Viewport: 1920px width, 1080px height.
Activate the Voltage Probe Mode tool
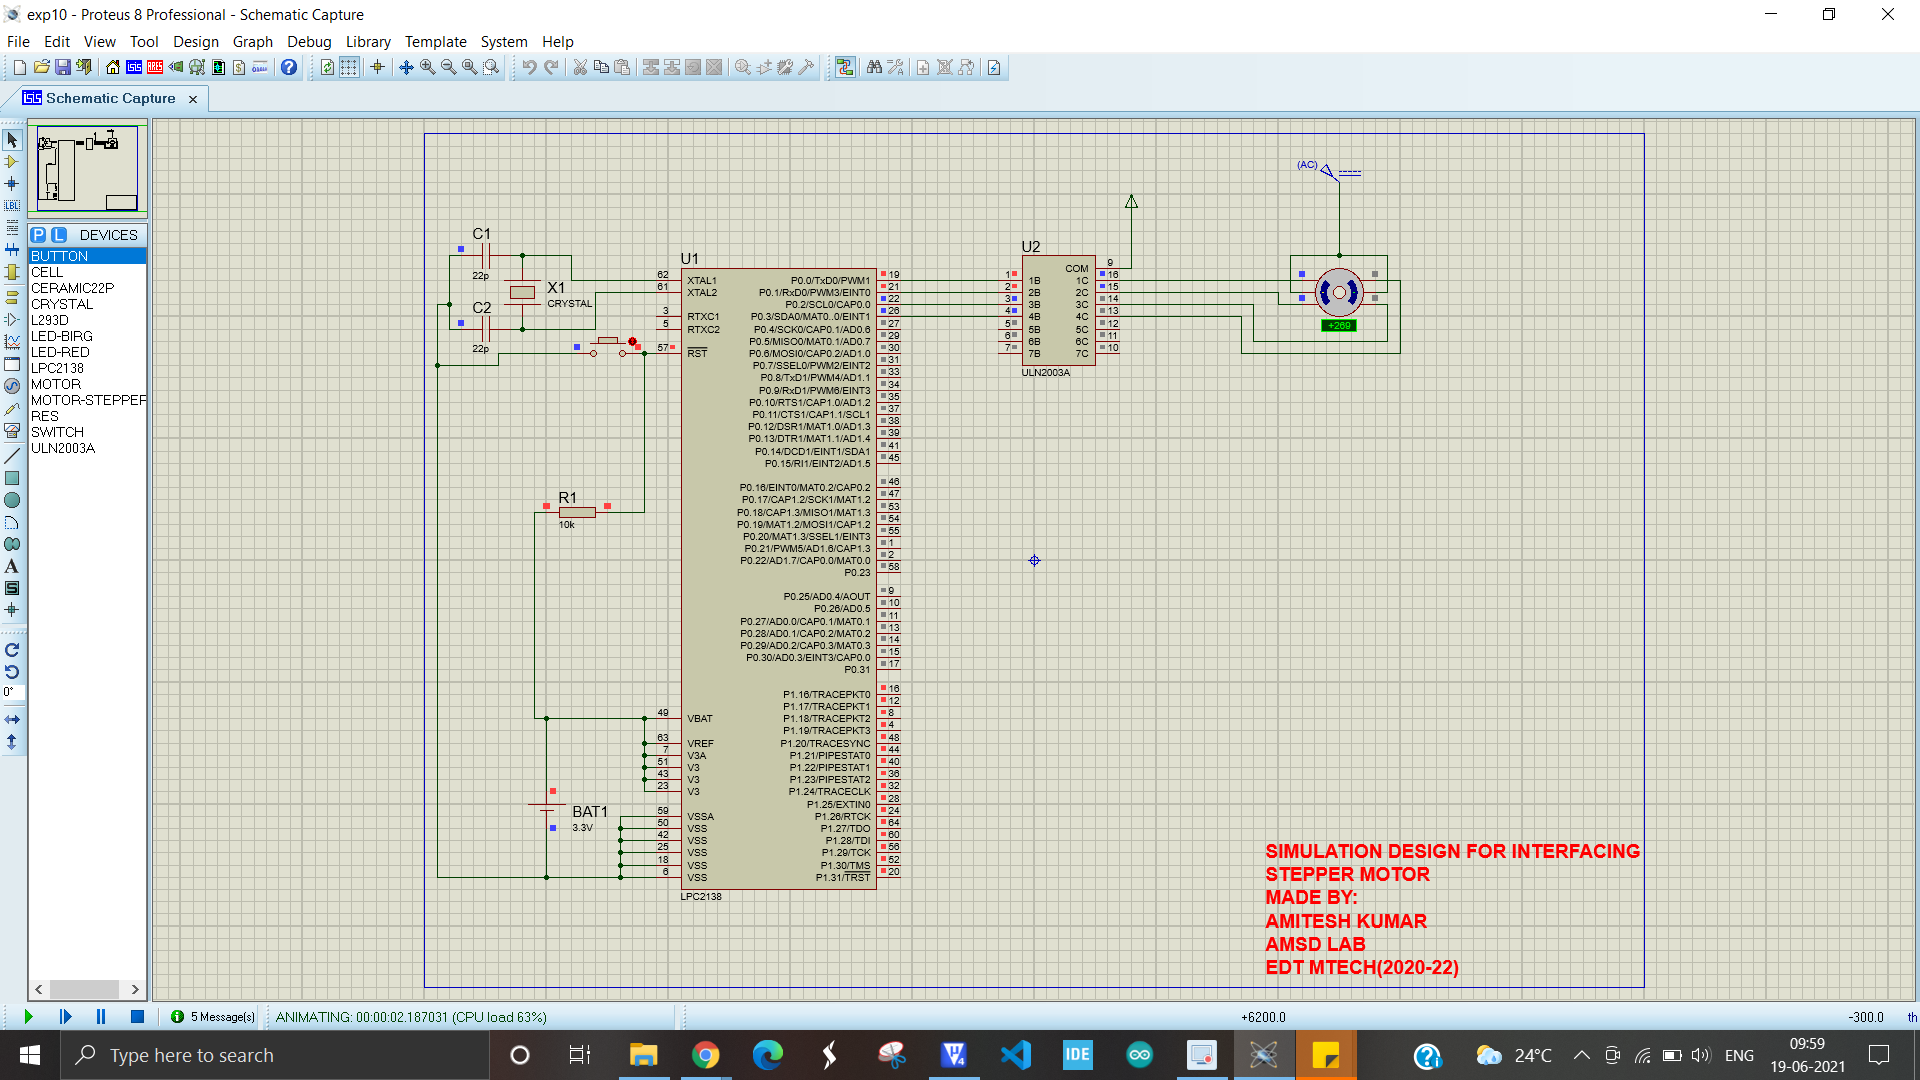pyautogui.click(x=12, y=408)
